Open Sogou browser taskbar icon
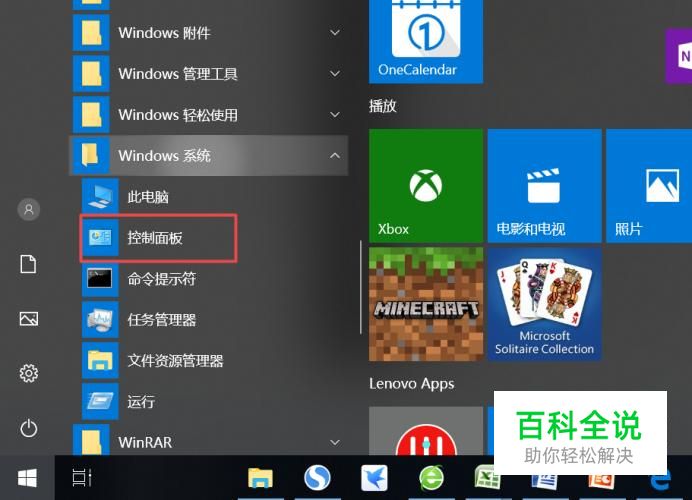The width and height of the screenshot is (692, 500). tap(317, 478)
